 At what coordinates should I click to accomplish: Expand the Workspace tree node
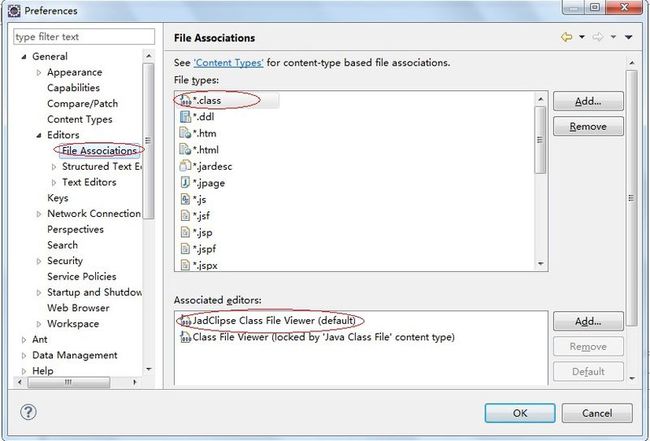[39, 324]
